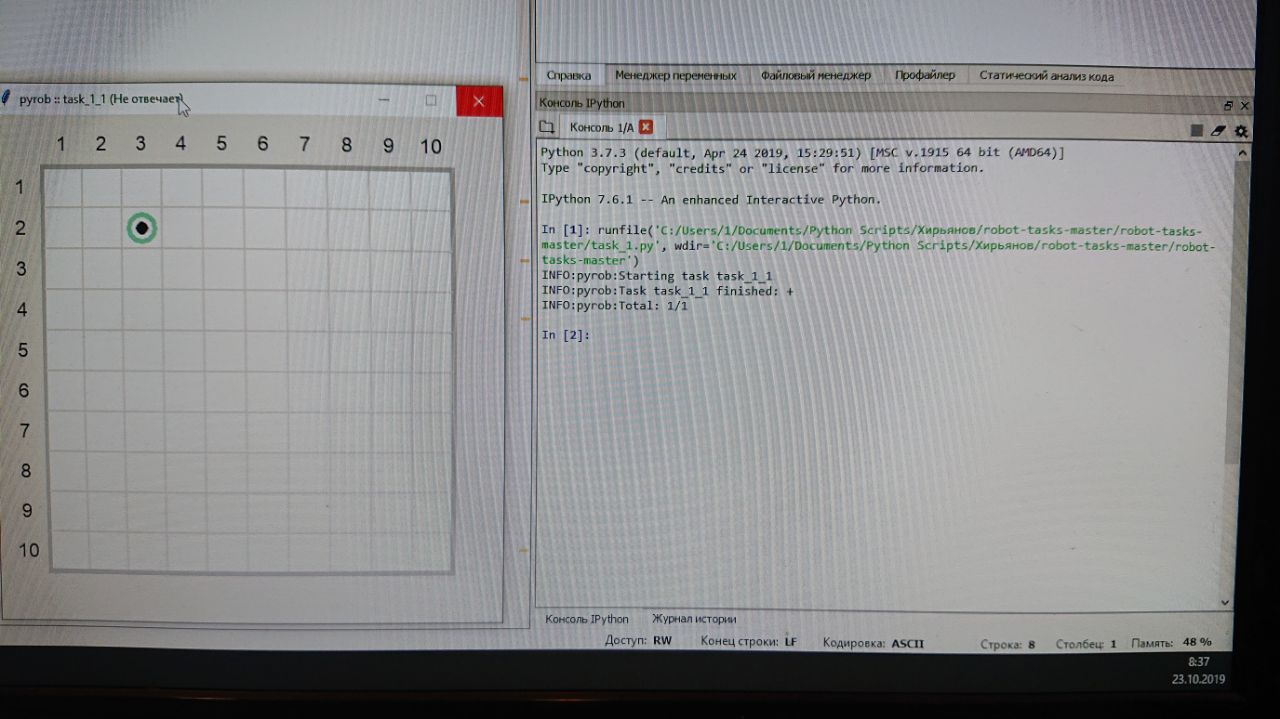
Task: Click the feather icon in pyrob window title
Action: coord(6,98)
